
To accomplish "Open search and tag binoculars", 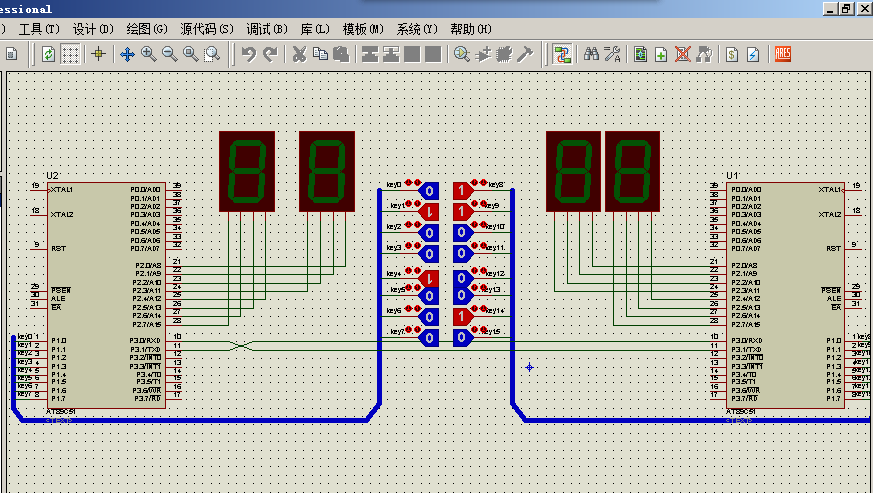I will click(591, 54).
